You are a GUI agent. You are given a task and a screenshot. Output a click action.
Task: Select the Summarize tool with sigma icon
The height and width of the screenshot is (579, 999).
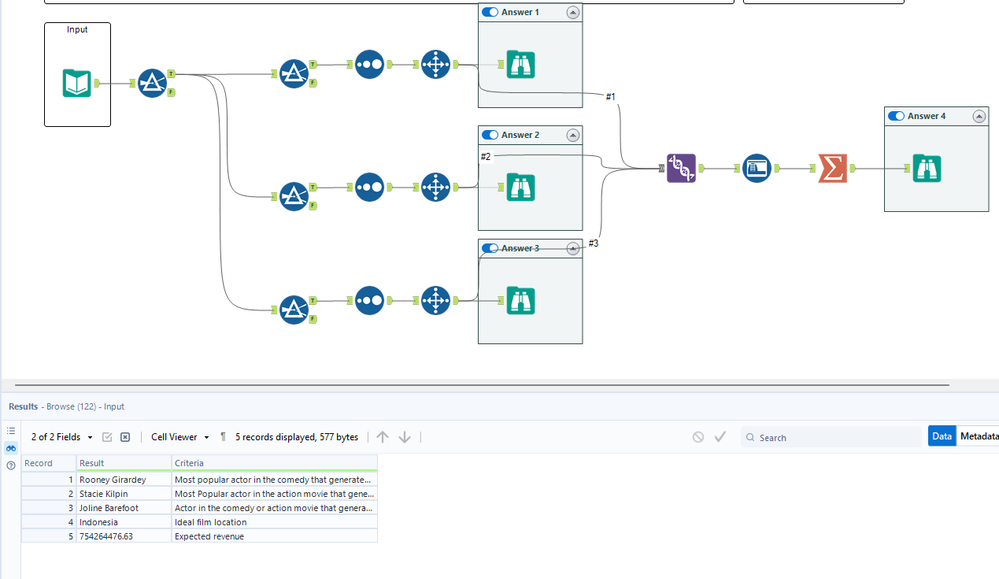tap(832, 169)
